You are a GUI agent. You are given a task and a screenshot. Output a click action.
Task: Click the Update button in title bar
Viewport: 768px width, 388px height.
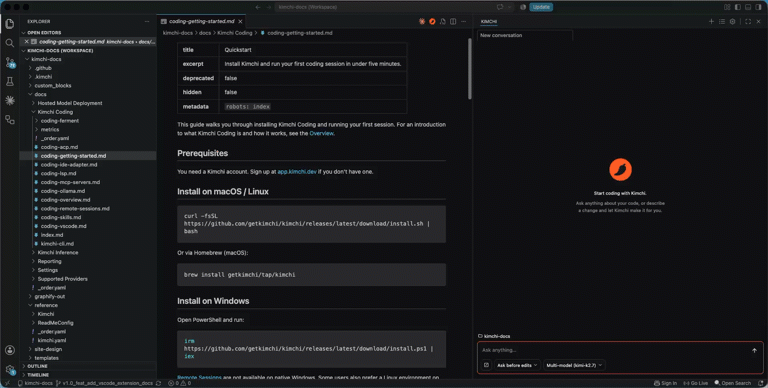[541, 7]
